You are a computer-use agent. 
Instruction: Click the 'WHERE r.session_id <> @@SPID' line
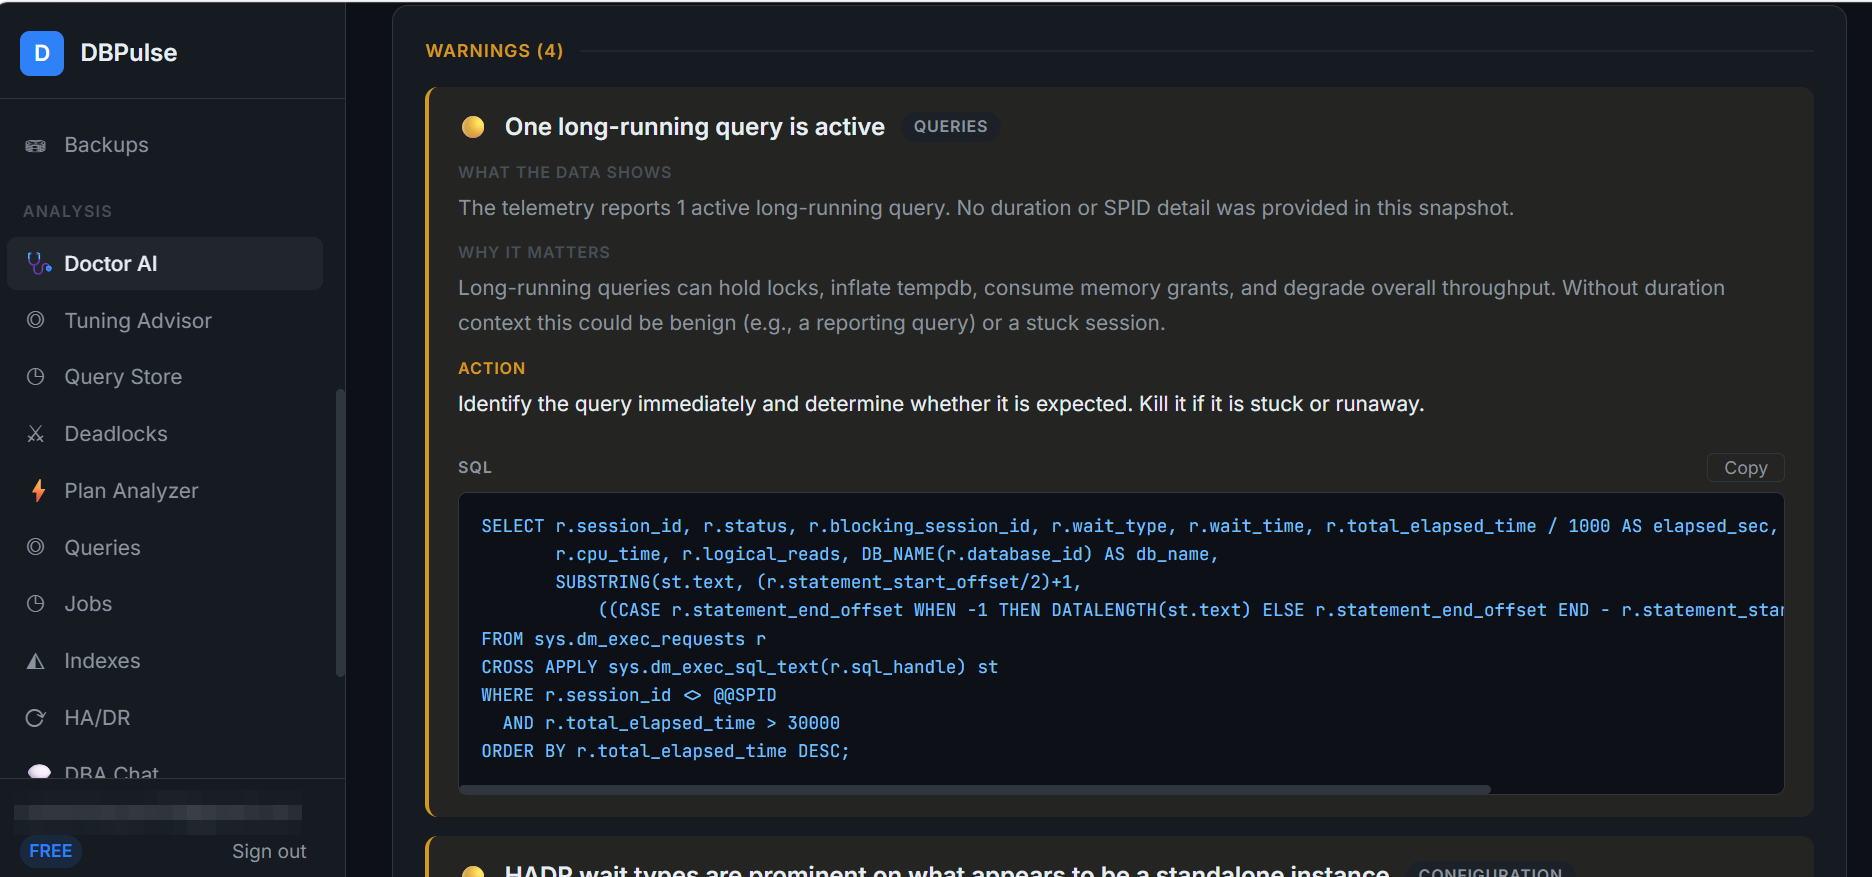[629, 695]
